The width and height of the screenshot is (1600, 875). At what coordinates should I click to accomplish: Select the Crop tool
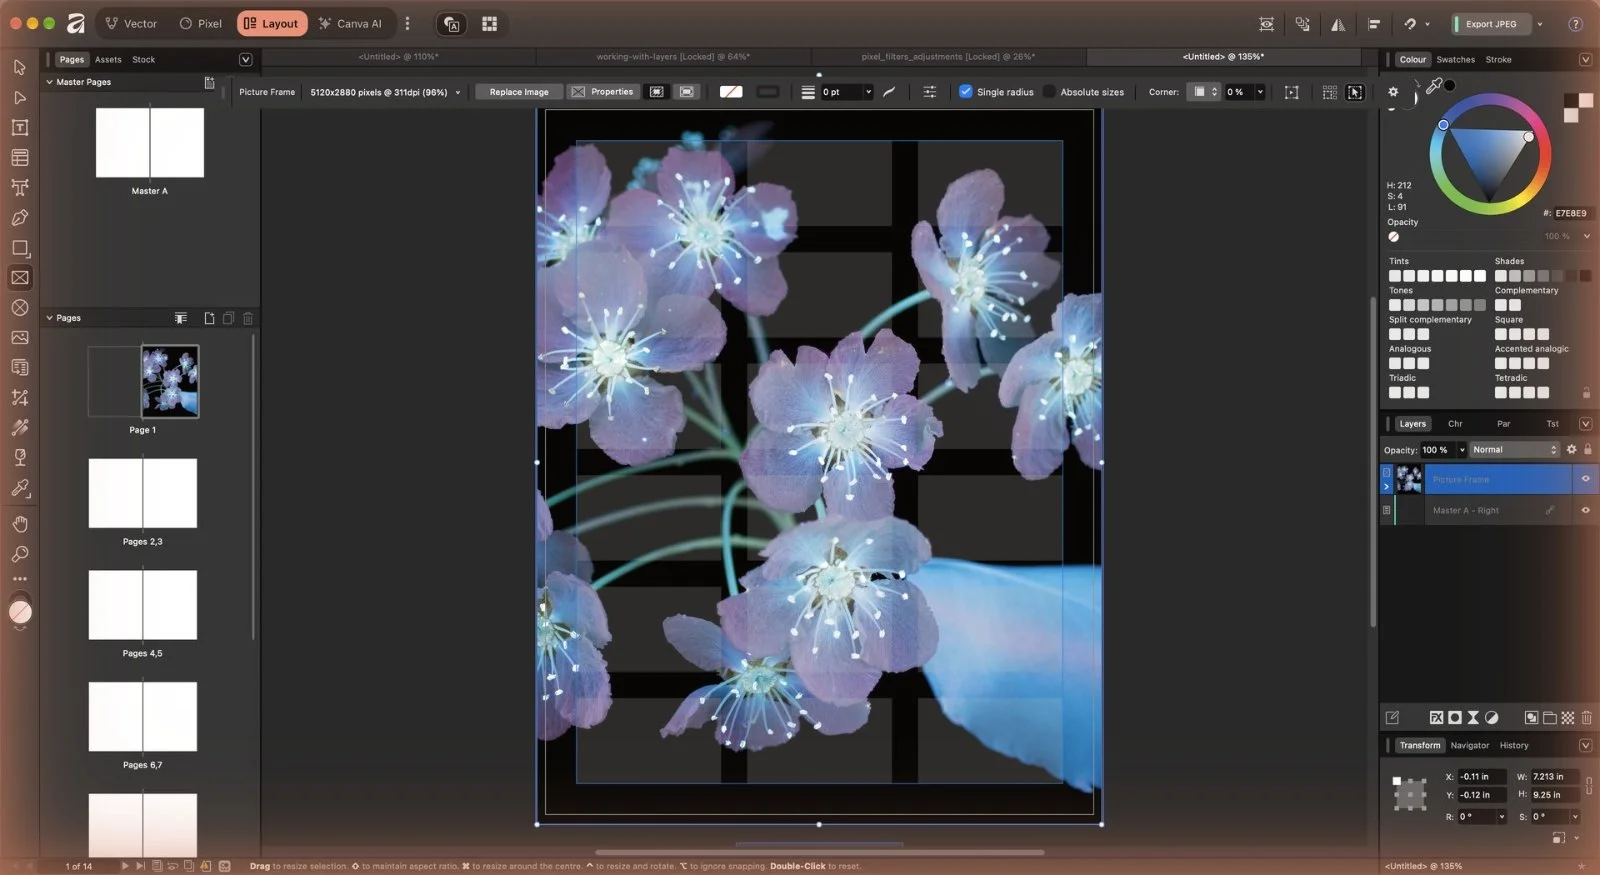[x=19, y=397]
